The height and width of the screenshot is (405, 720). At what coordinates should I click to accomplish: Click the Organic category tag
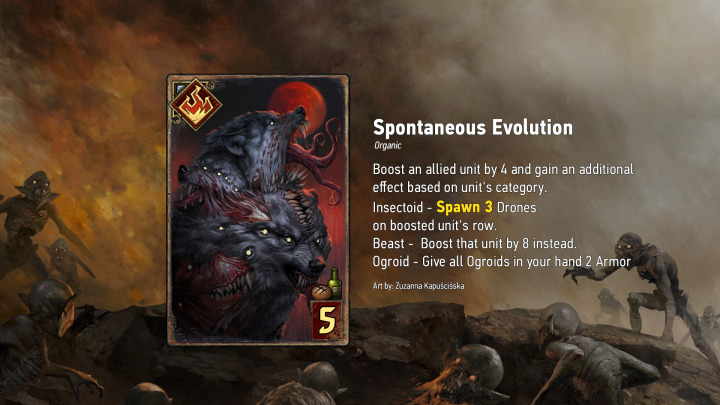[388, 146]
